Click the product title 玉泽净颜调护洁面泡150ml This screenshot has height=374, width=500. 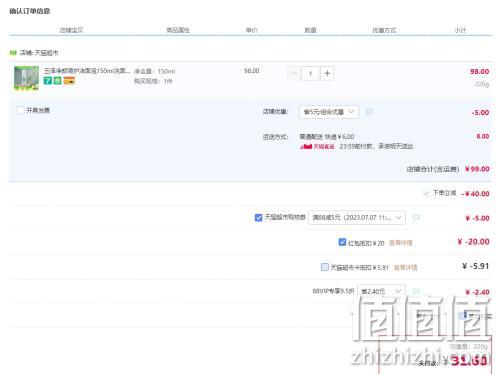[x=87, y=71]
